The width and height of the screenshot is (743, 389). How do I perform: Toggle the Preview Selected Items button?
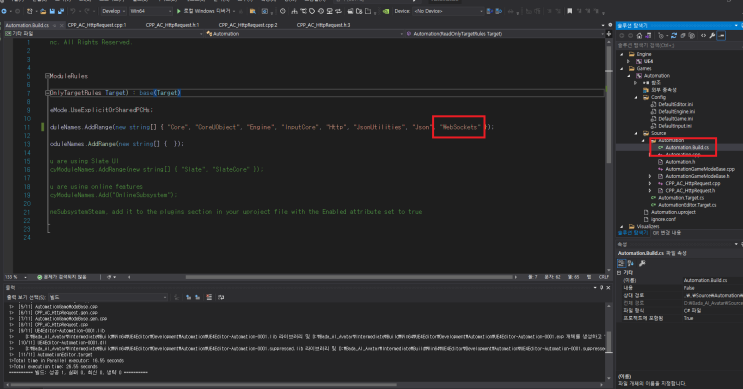[721, 36]
